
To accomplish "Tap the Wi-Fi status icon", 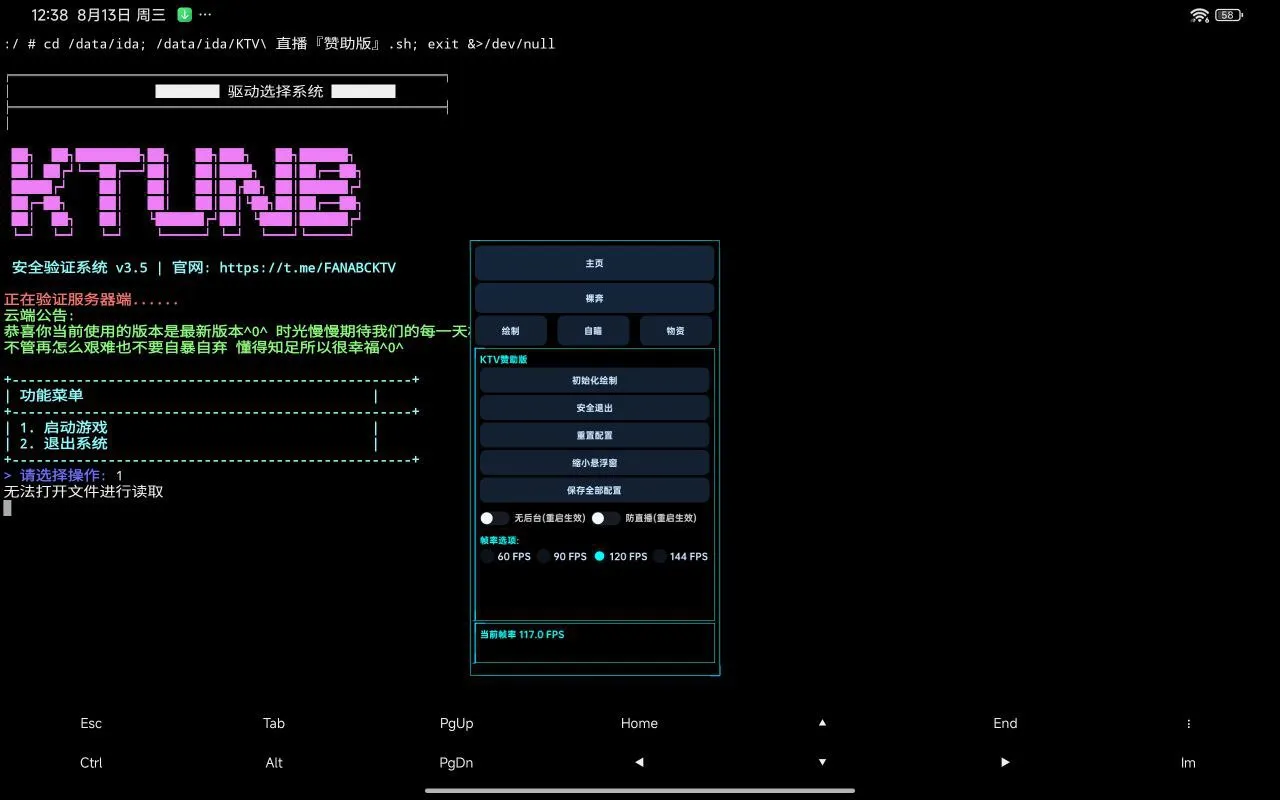I will [x=1200, y=15].
